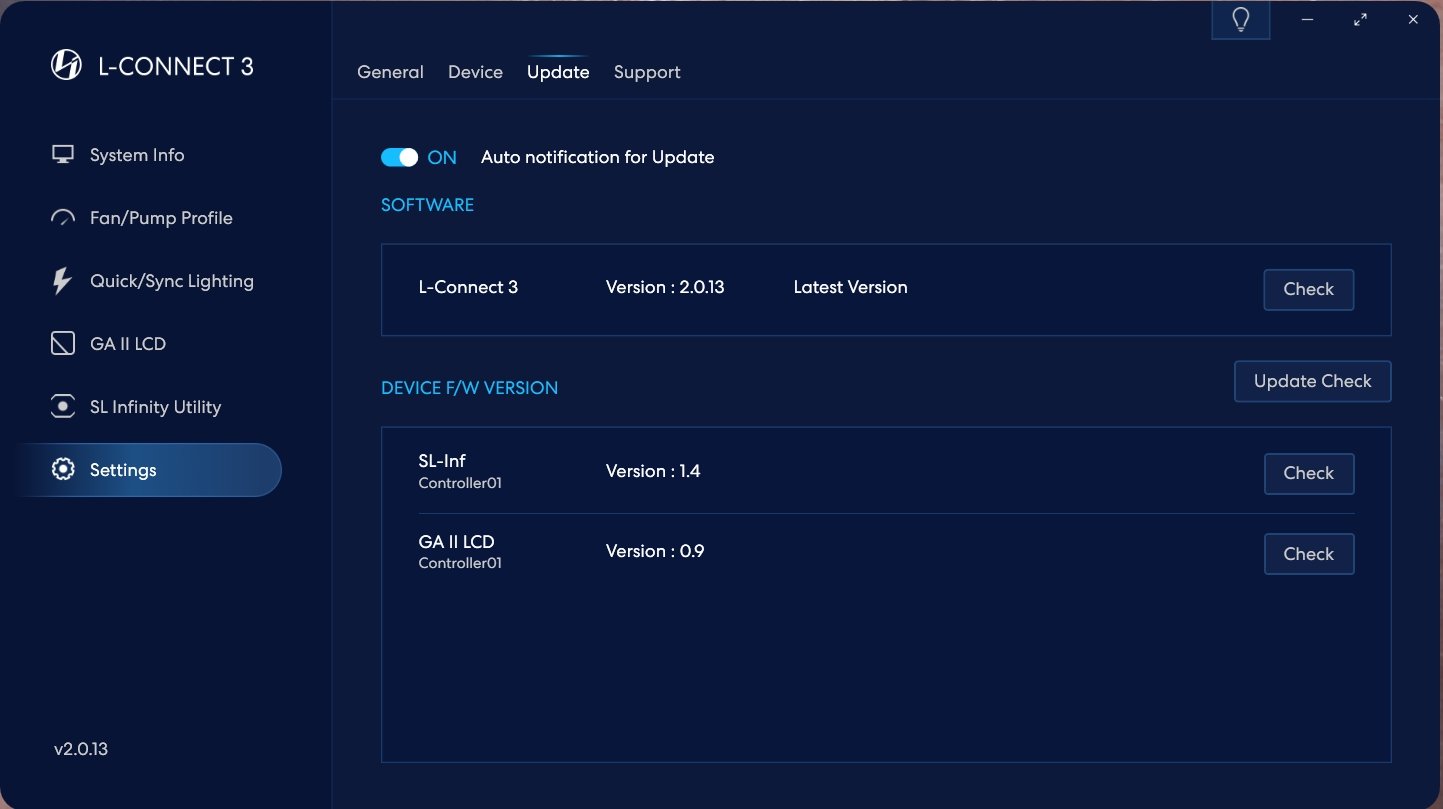Click the Quick/Sync Lighting bolt icon
1443x809 pixels.
click(x=62, y=281)
